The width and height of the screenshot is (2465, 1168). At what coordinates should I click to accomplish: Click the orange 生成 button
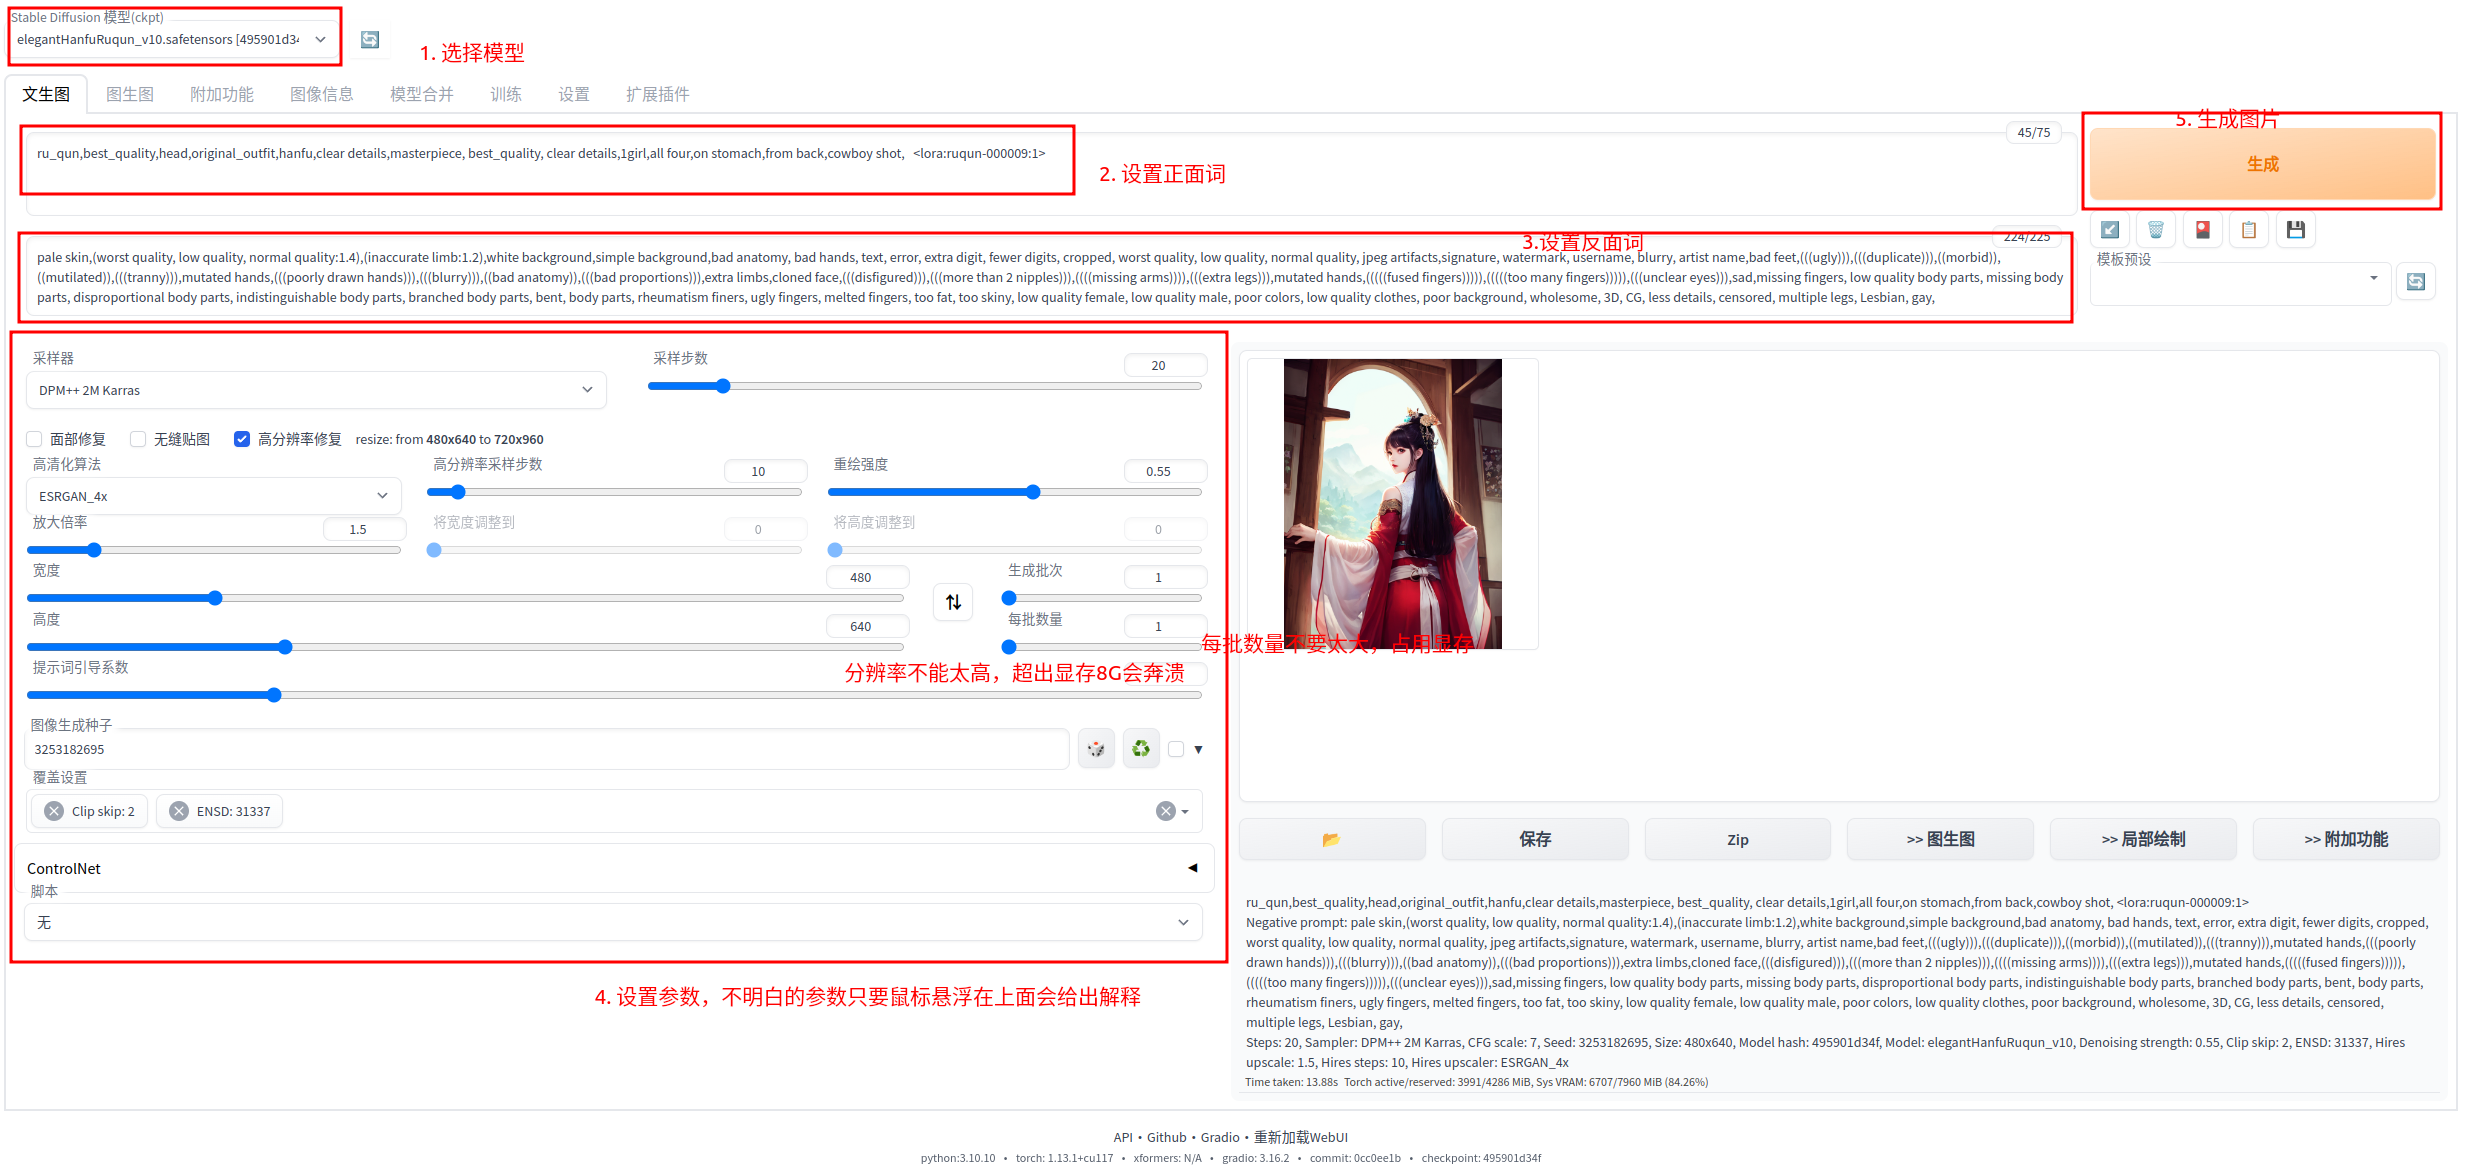pos(2262,165)
